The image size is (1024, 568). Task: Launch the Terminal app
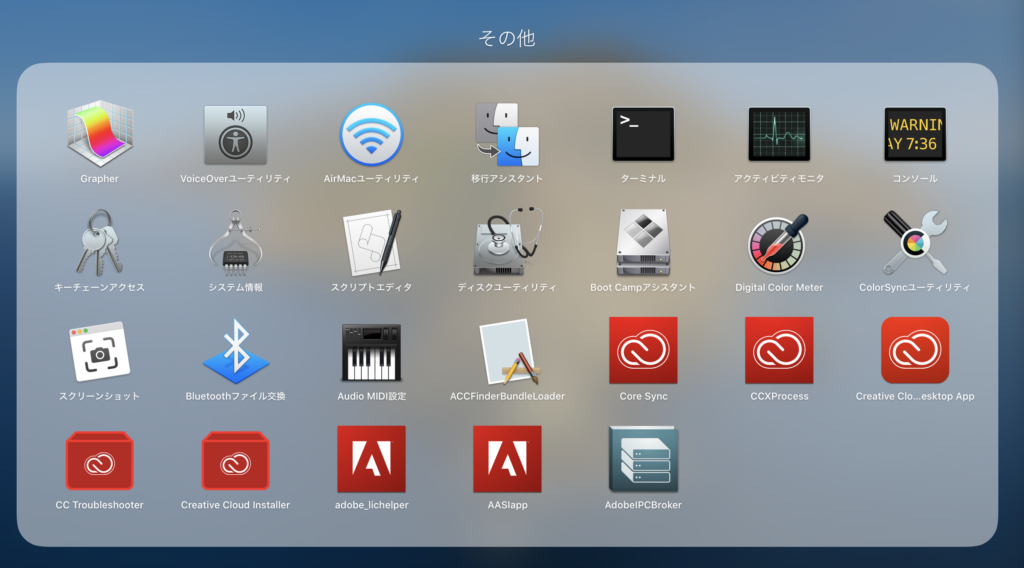point(643,134)
